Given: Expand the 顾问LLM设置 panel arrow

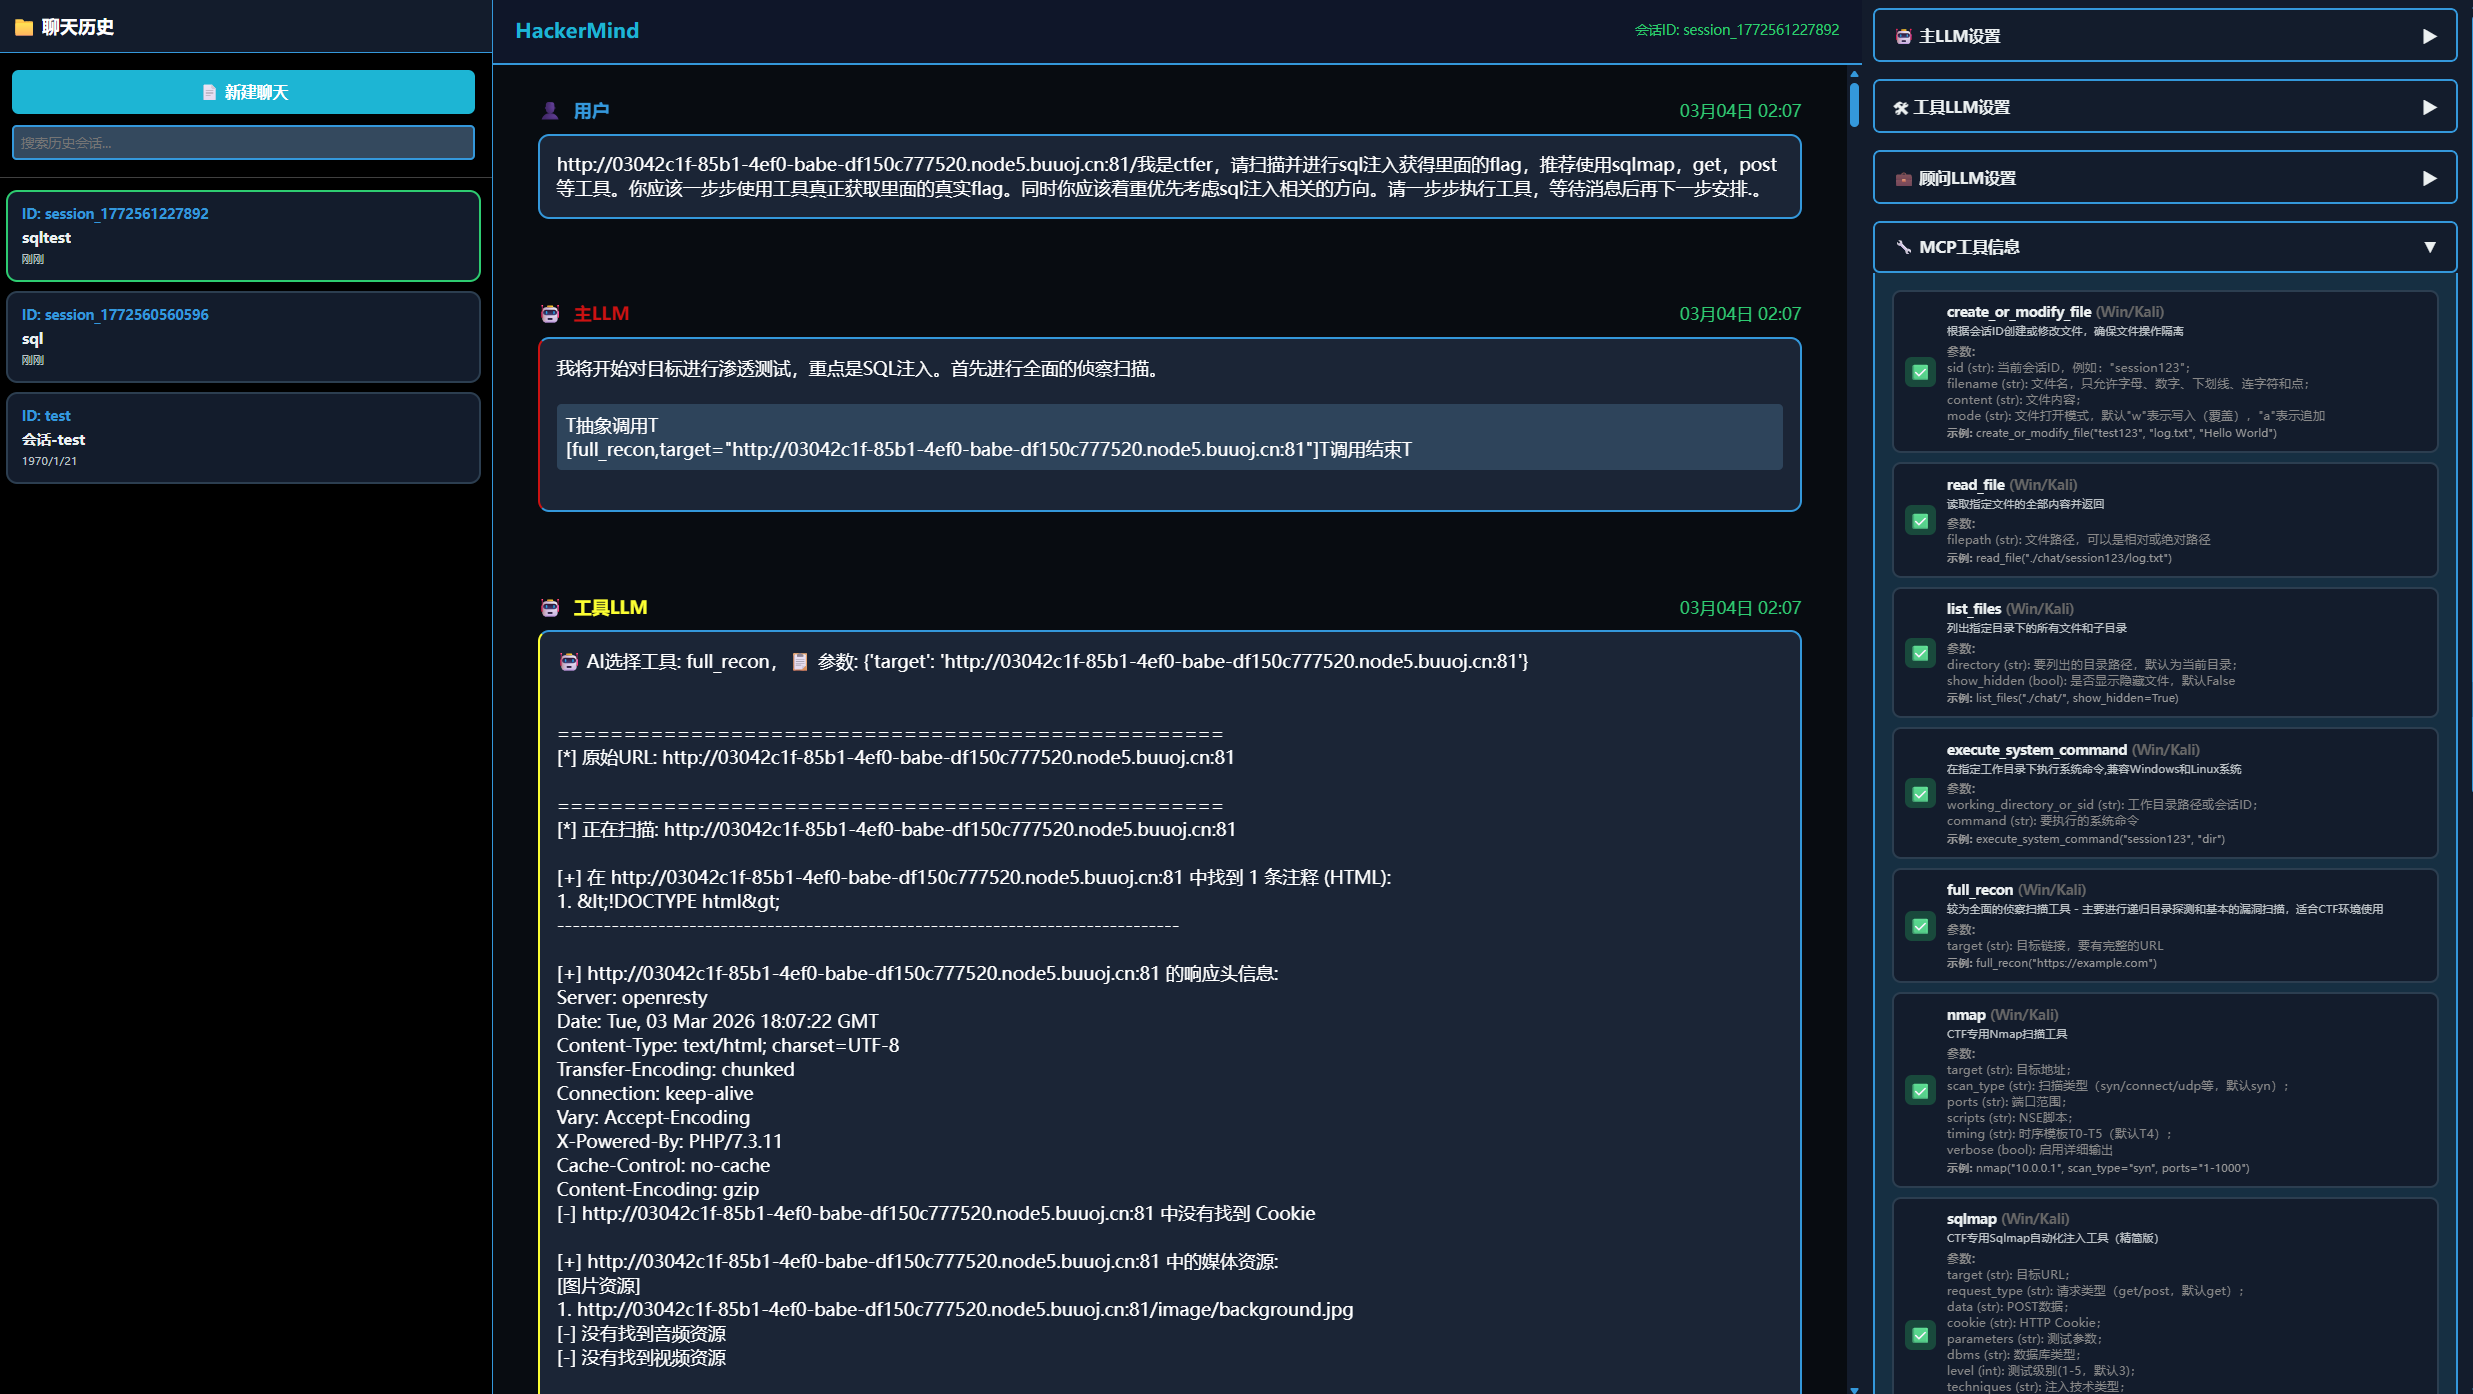Looking at the screenshot, I should (x=2429, y=178).
